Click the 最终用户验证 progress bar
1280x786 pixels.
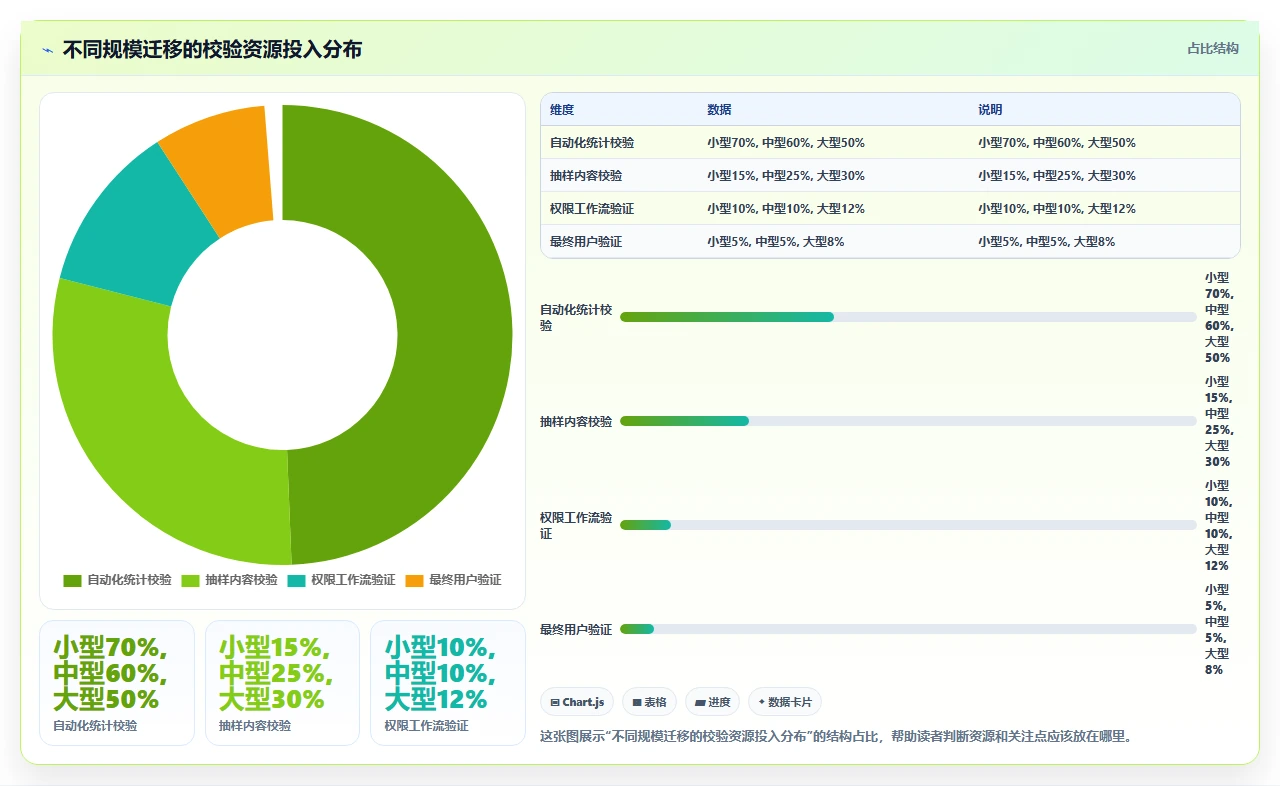tap(908, 629)
